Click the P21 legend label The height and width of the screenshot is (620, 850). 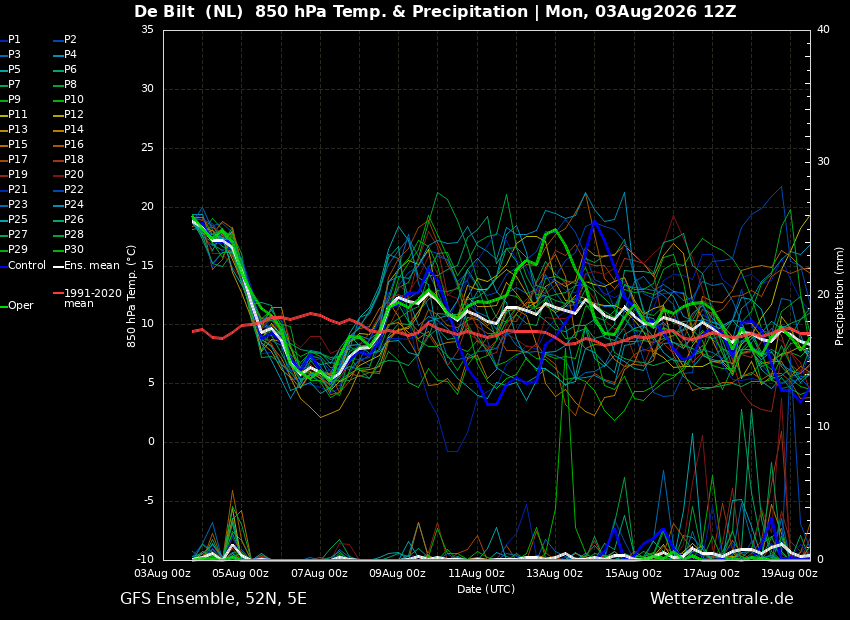pyautogui.click(x=17, y=190)
